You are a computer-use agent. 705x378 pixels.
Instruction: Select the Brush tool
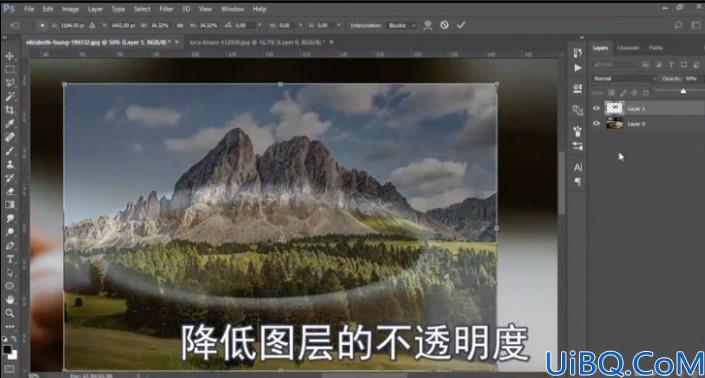point(9,151)
